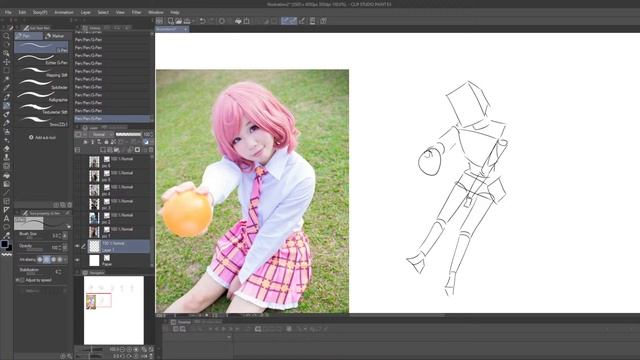The height and width of the screenshot is (360, 640).
Task: Click the Clip Studio logo icon in the command bar
Action: (x=160, y=21)
